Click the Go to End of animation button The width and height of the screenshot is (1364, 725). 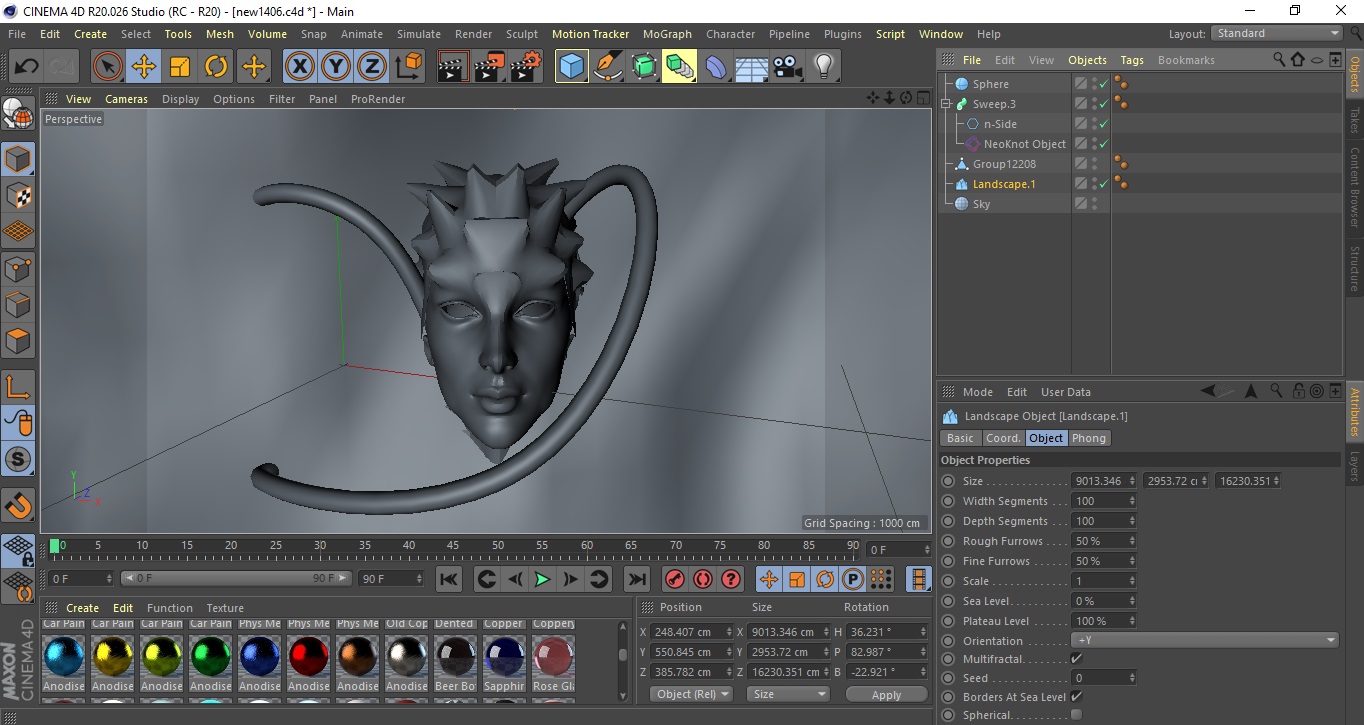636,579
